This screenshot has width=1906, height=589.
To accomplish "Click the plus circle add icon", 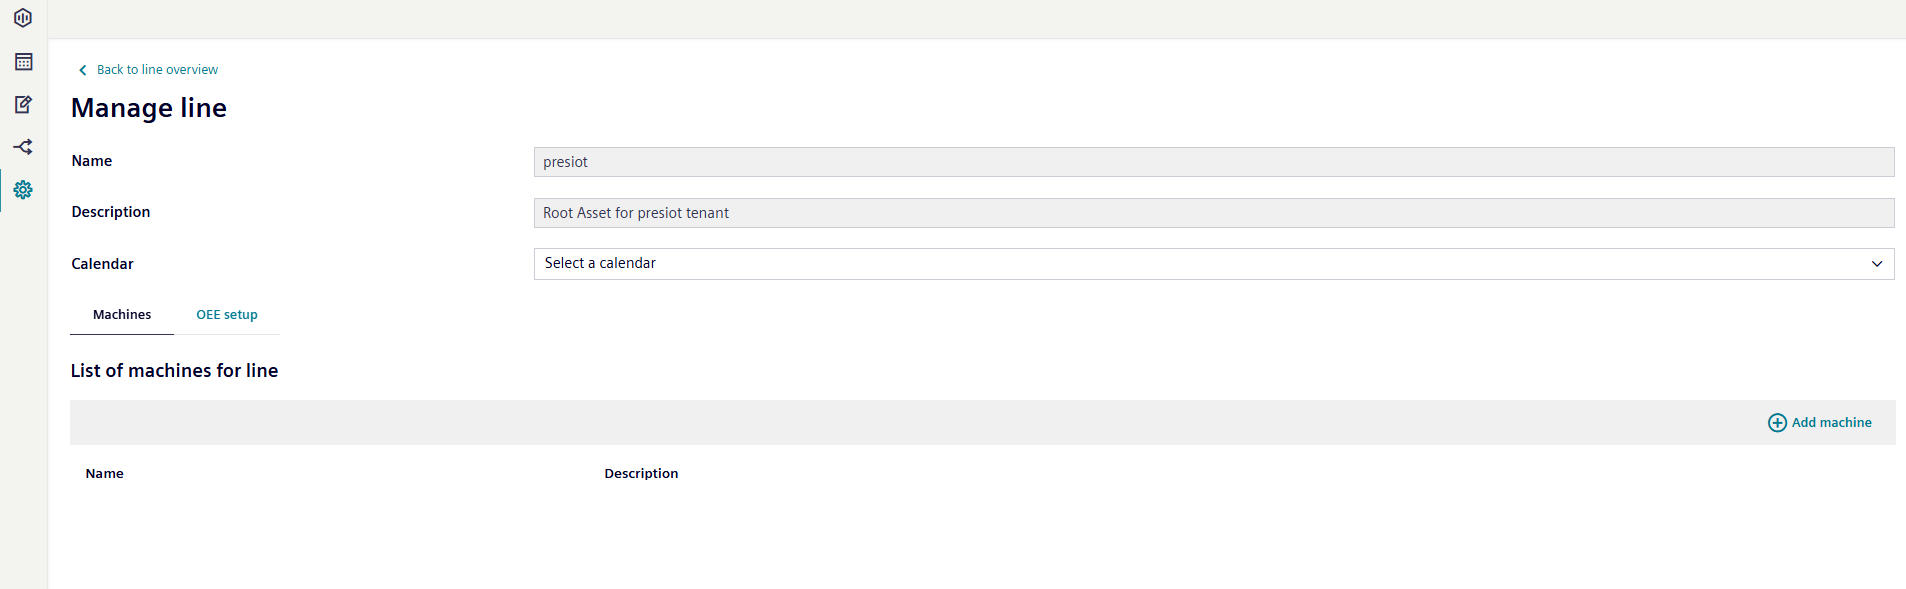I will pyautogui.click(x=1777, y=423).
